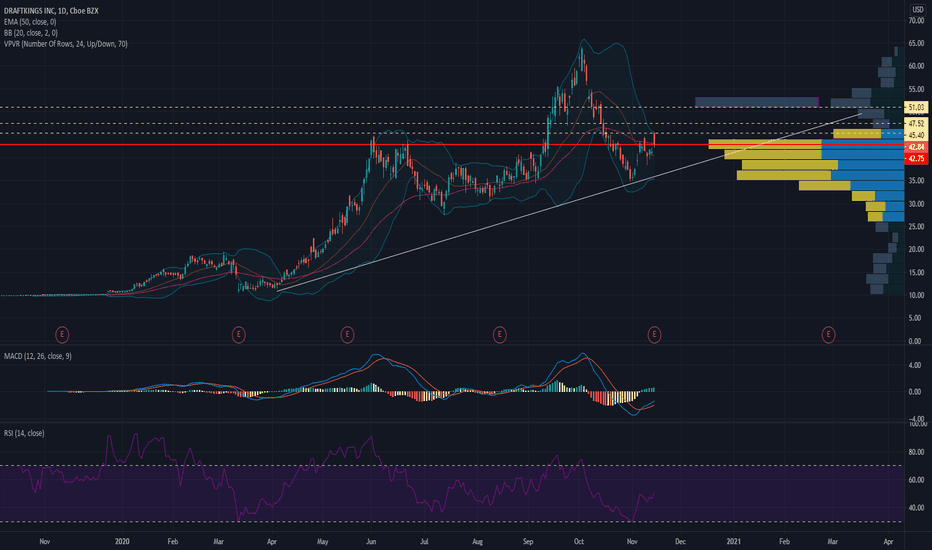Click the RSI (14, close) legend
This screenshot has width=932, height=550.
point(24,433)
